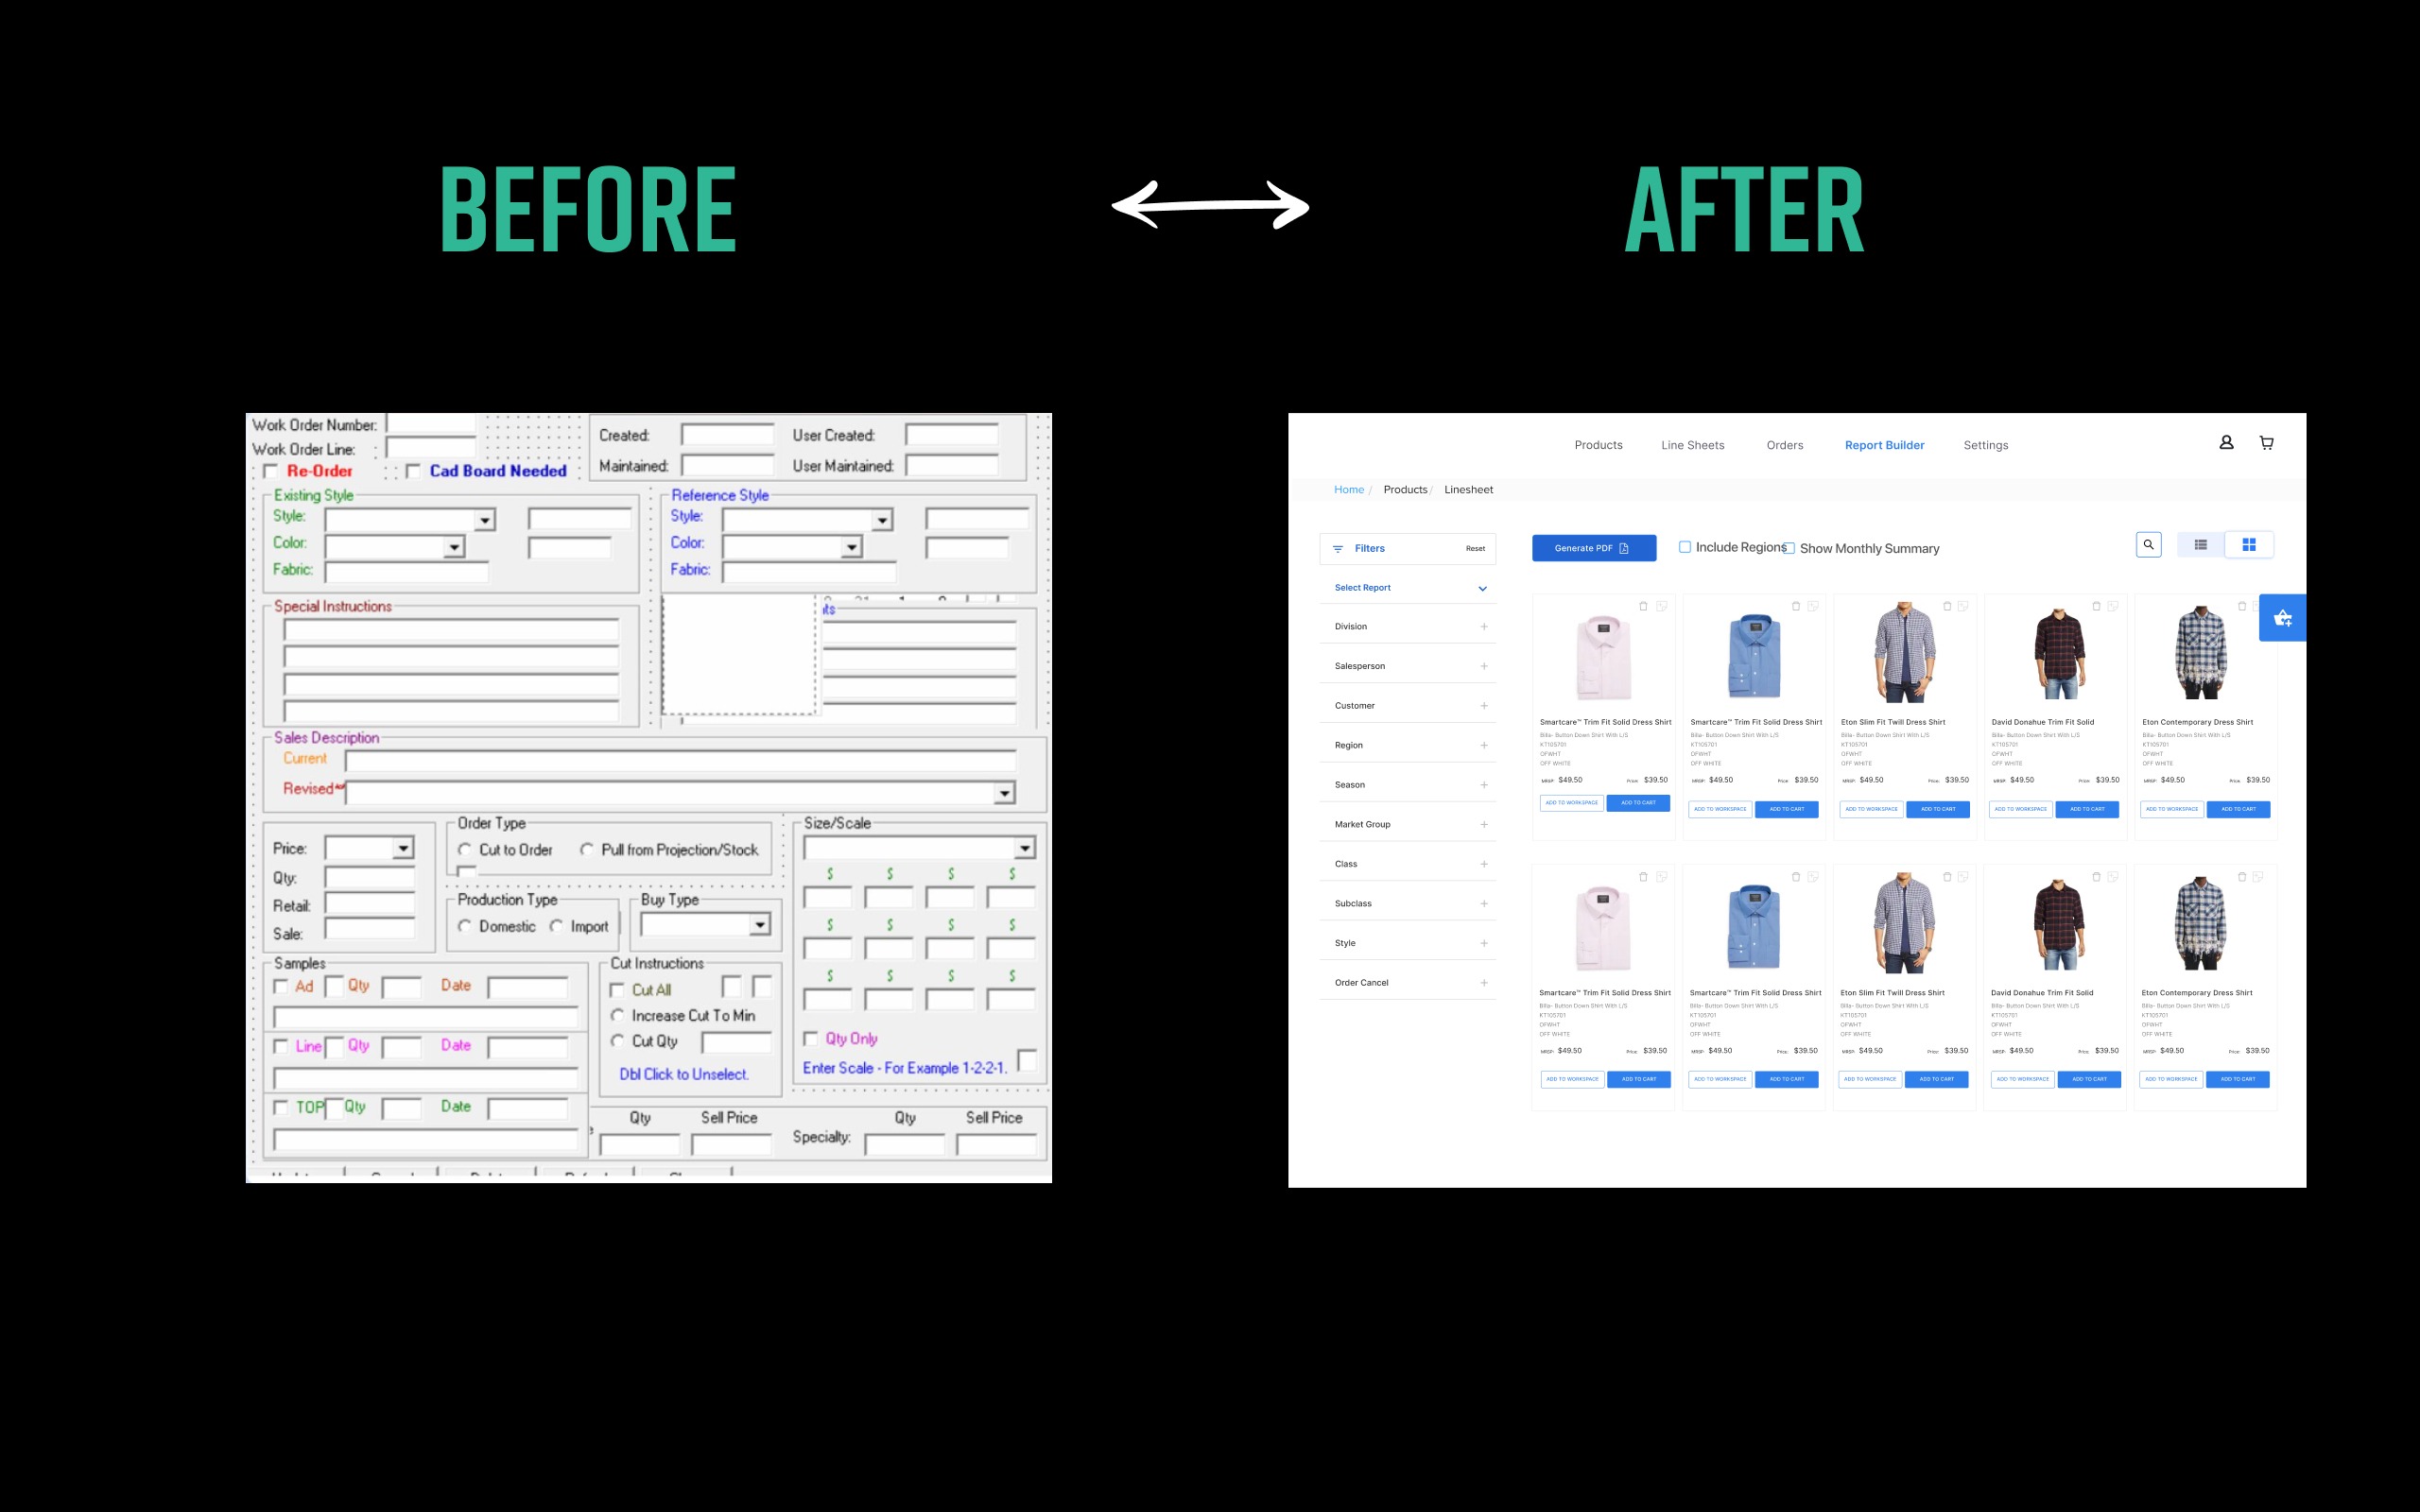Screen dimensions: 2420x1512
Task: Switch to grid view layout icon
Action: tap(2249, 543)
